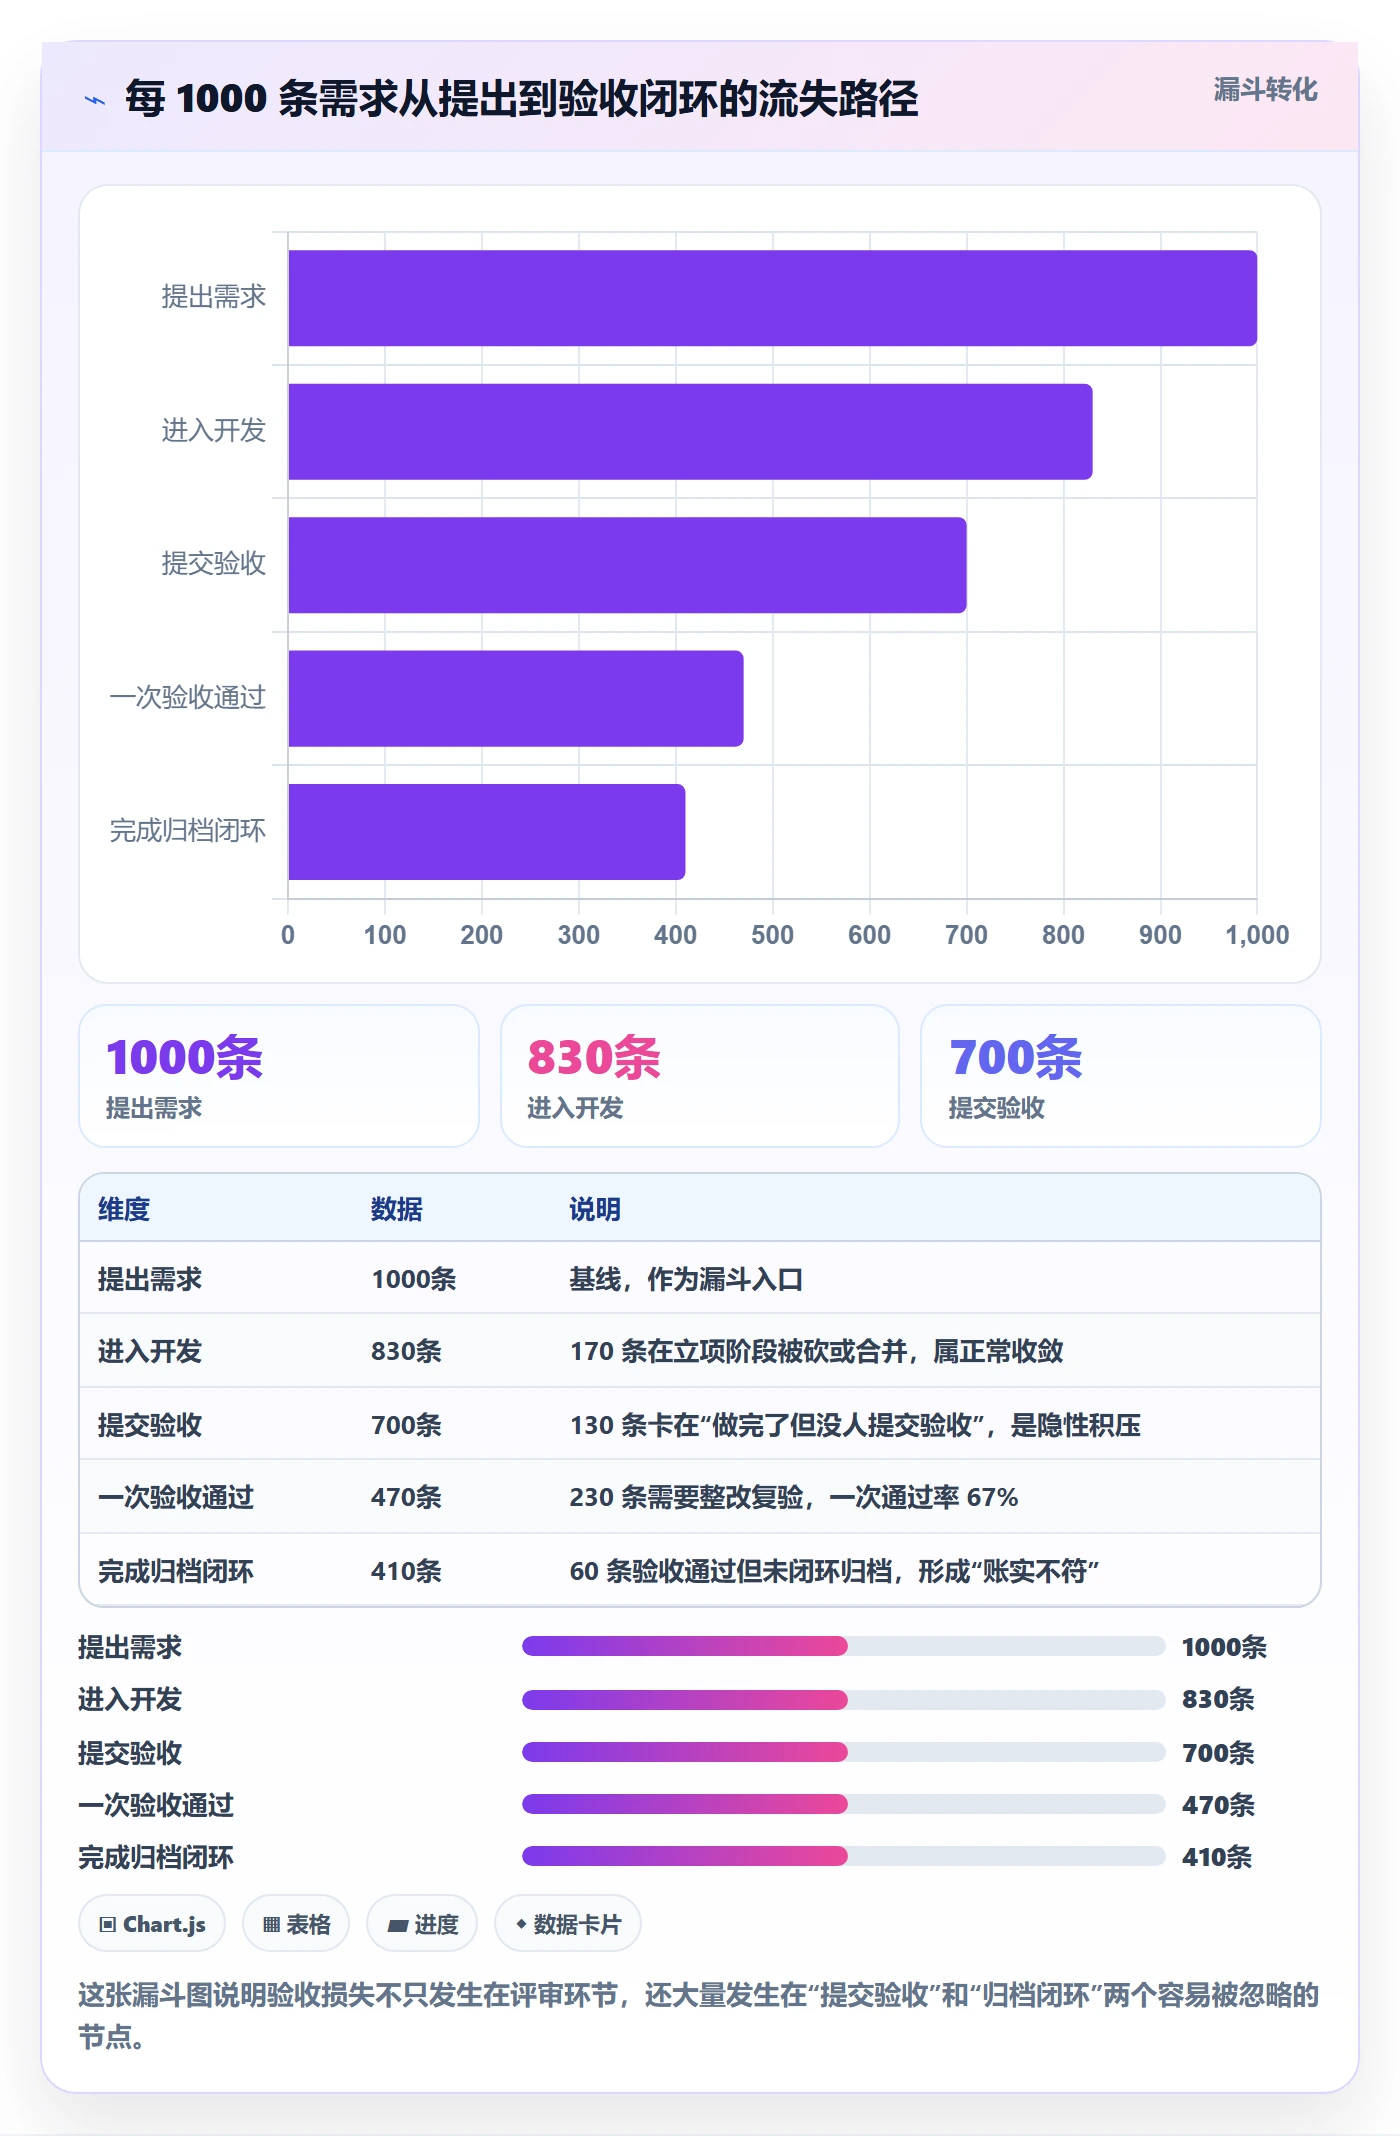Click the Chart.js tag chip

tap(152, 1924)
